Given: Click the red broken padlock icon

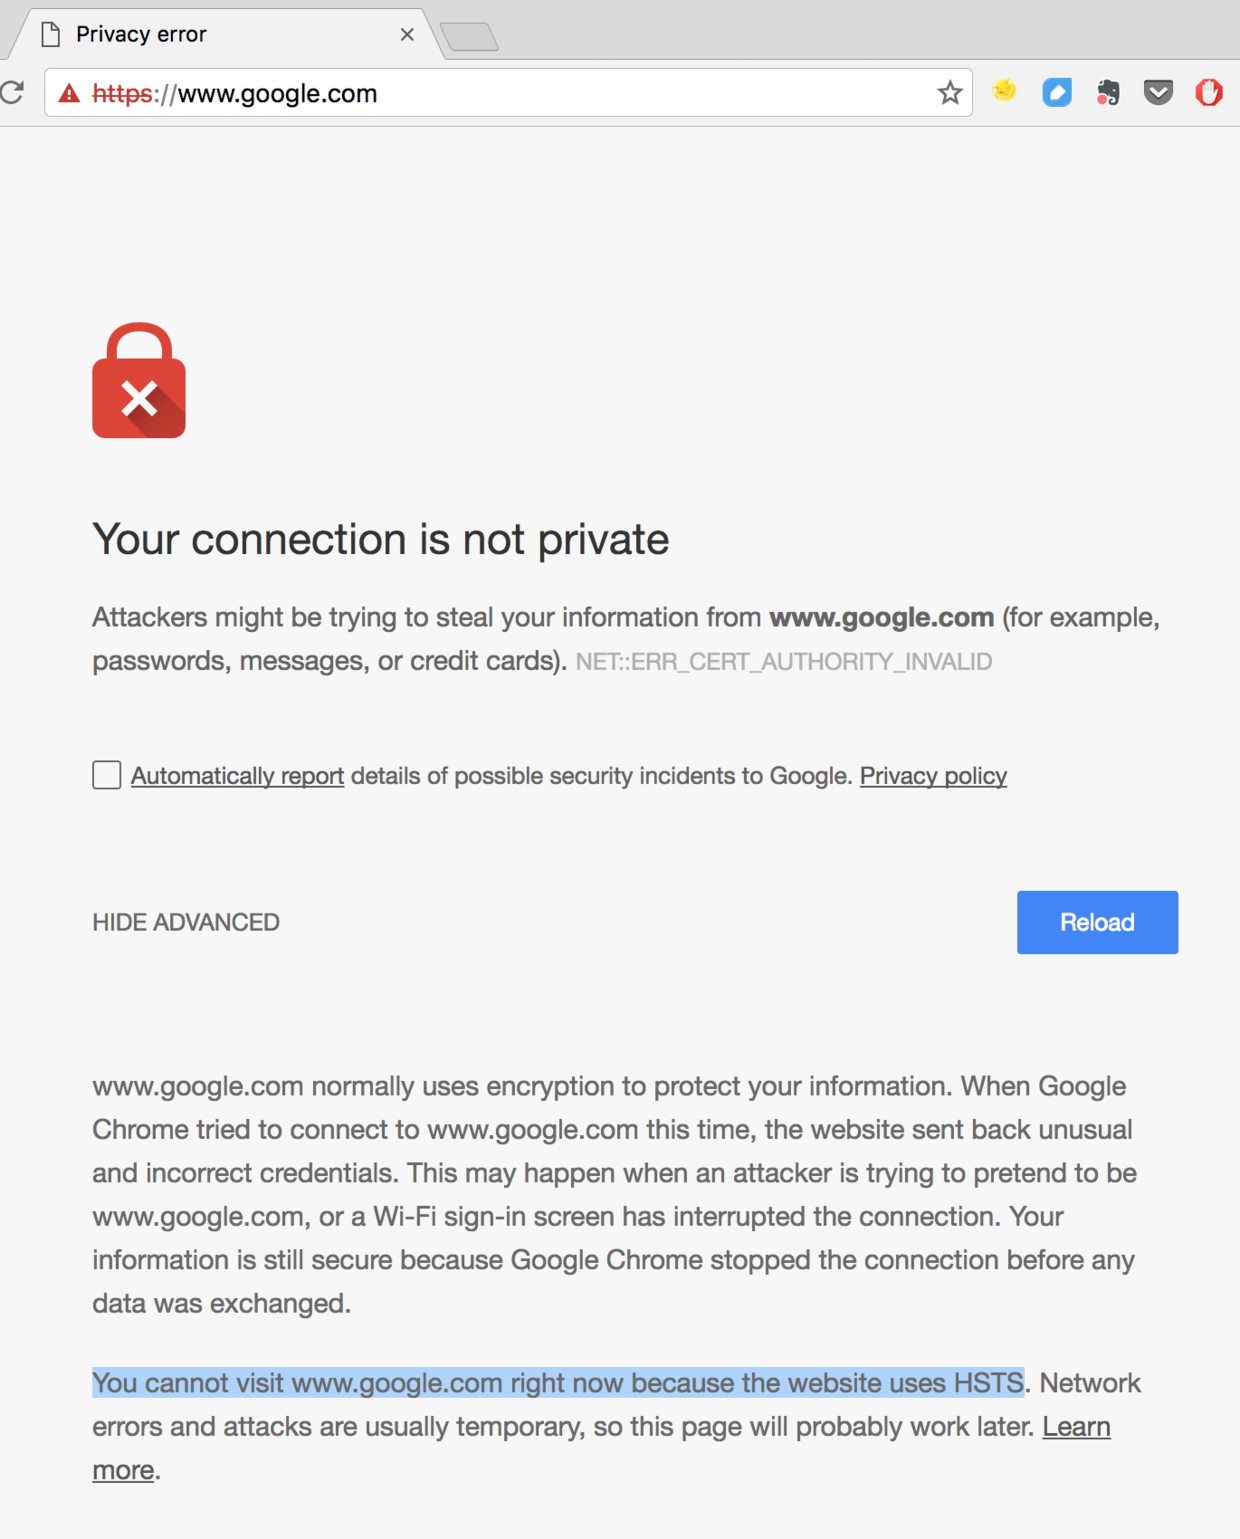Looking at the screenshot, I should tap(139, 381).
